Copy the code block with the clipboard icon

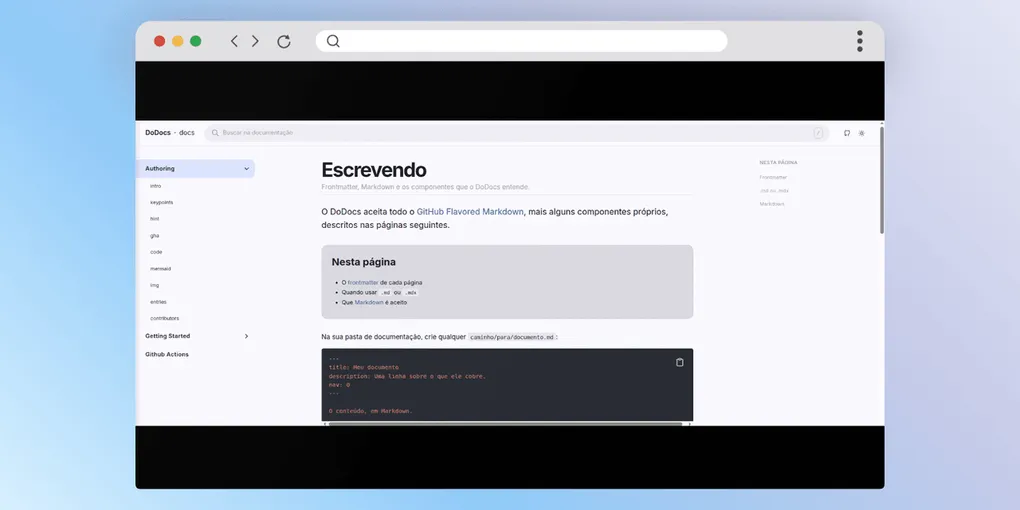tap(679, 362)
